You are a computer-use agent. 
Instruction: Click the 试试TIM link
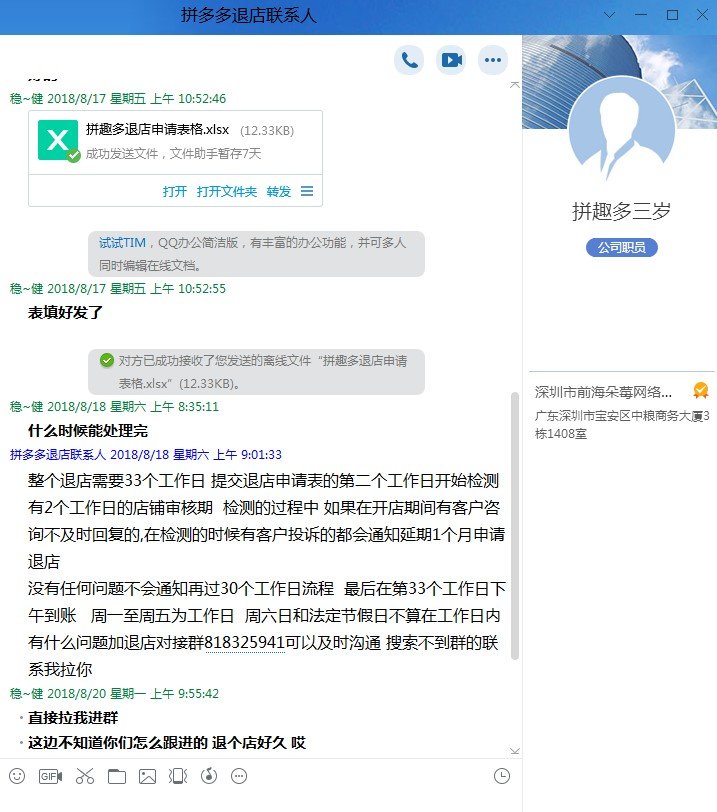click(x=123, y=242)
